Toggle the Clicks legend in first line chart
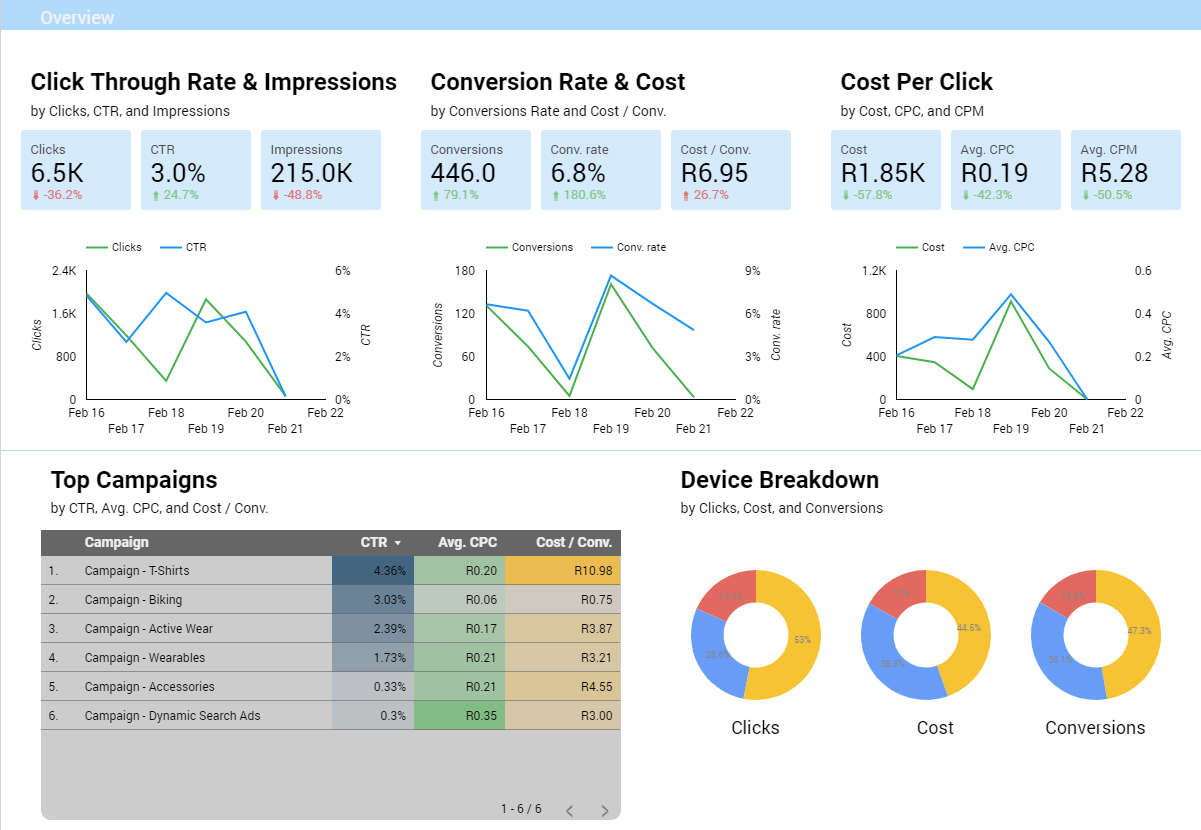1201x830 pixels. pos(114,247)
